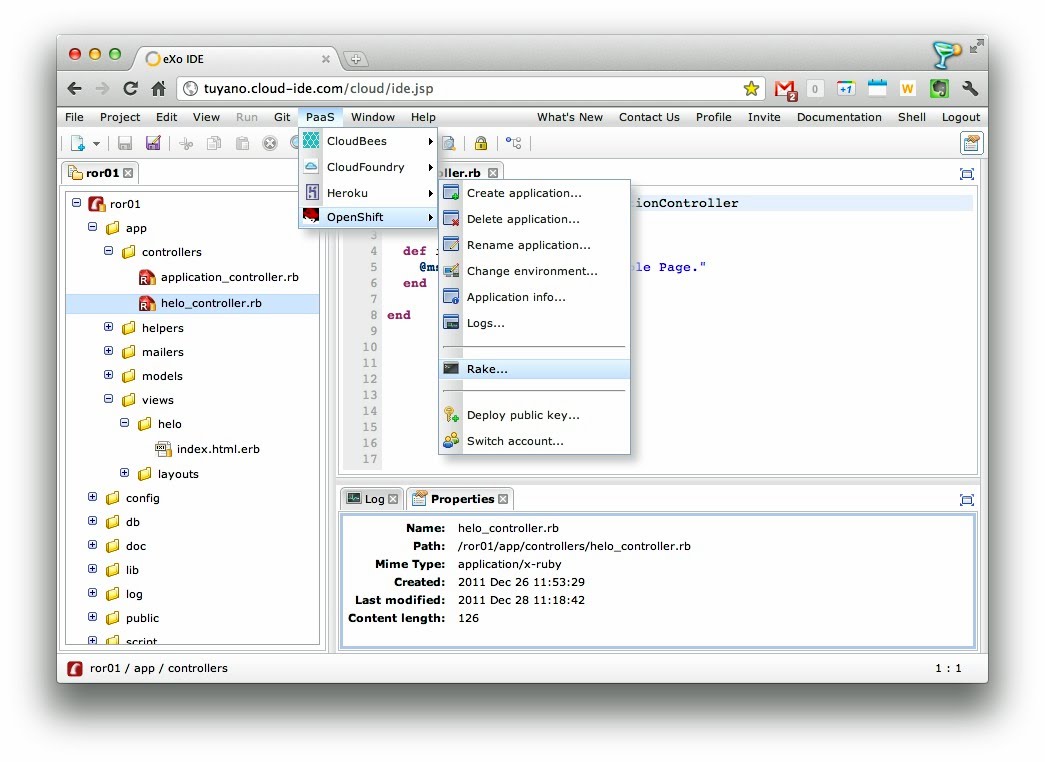Collapse the app folder

[93, 227]
